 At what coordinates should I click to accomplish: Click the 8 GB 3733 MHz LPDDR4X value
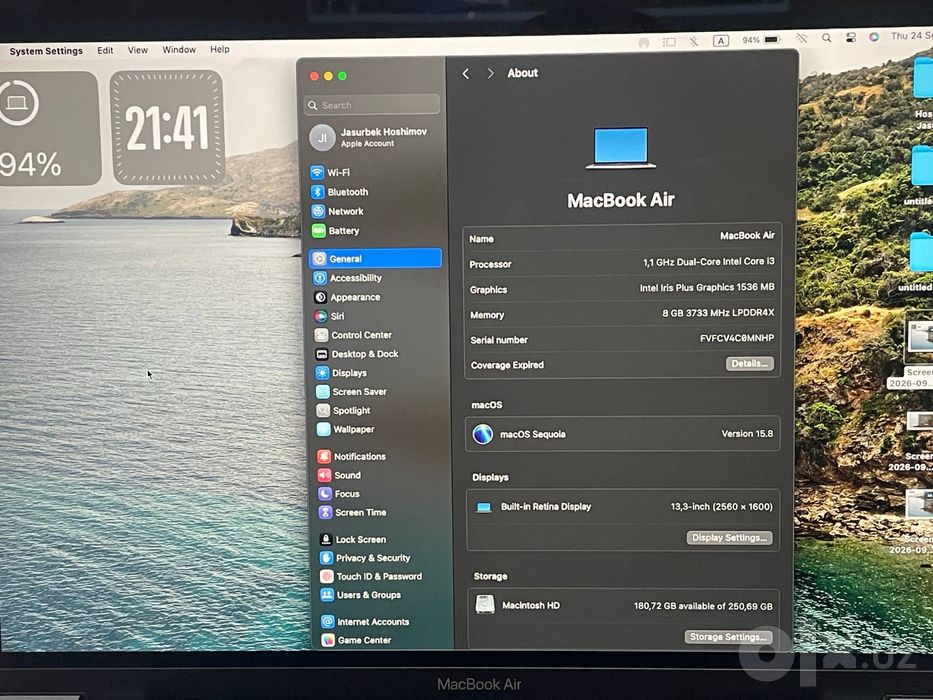click(x=718, y=313)
